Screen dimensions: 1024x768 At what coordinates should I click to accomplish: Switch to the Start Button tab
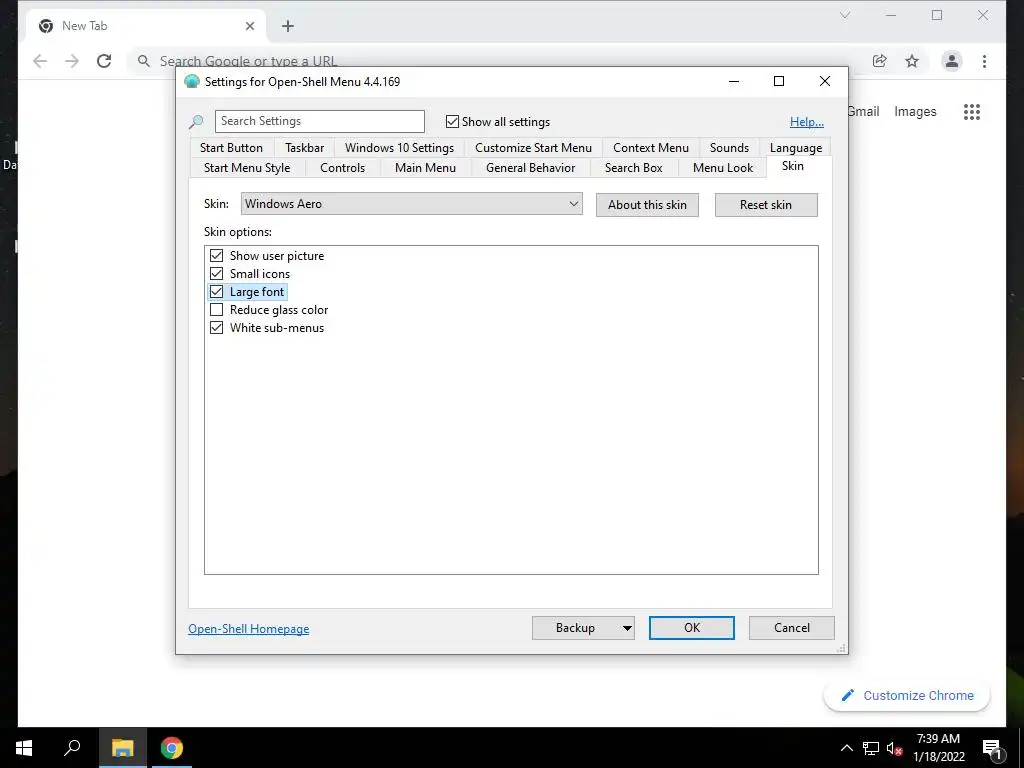[x=231, y=148]
